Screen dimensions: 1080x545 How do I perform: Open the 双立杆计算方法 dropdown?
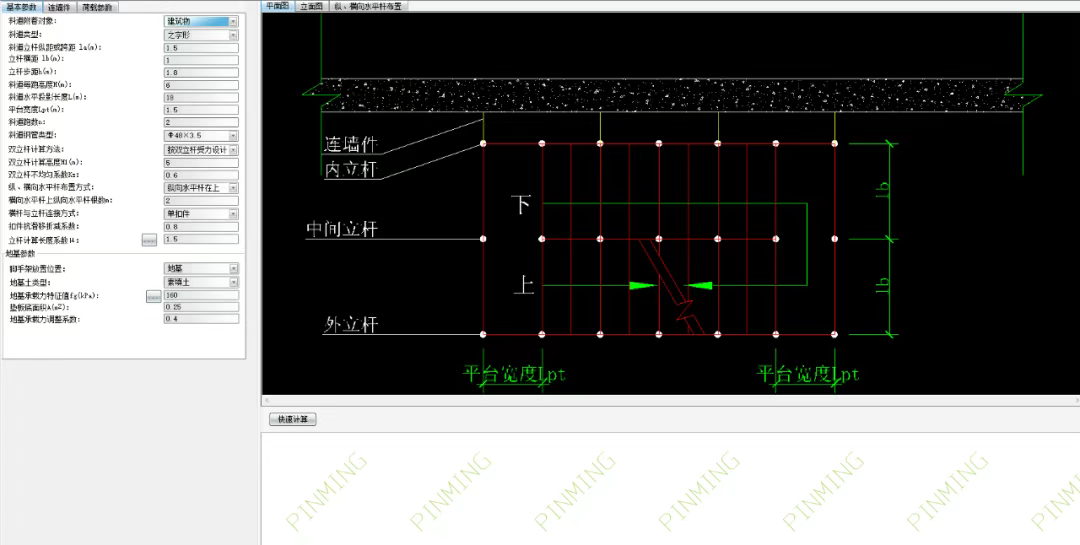pos(201,150)
